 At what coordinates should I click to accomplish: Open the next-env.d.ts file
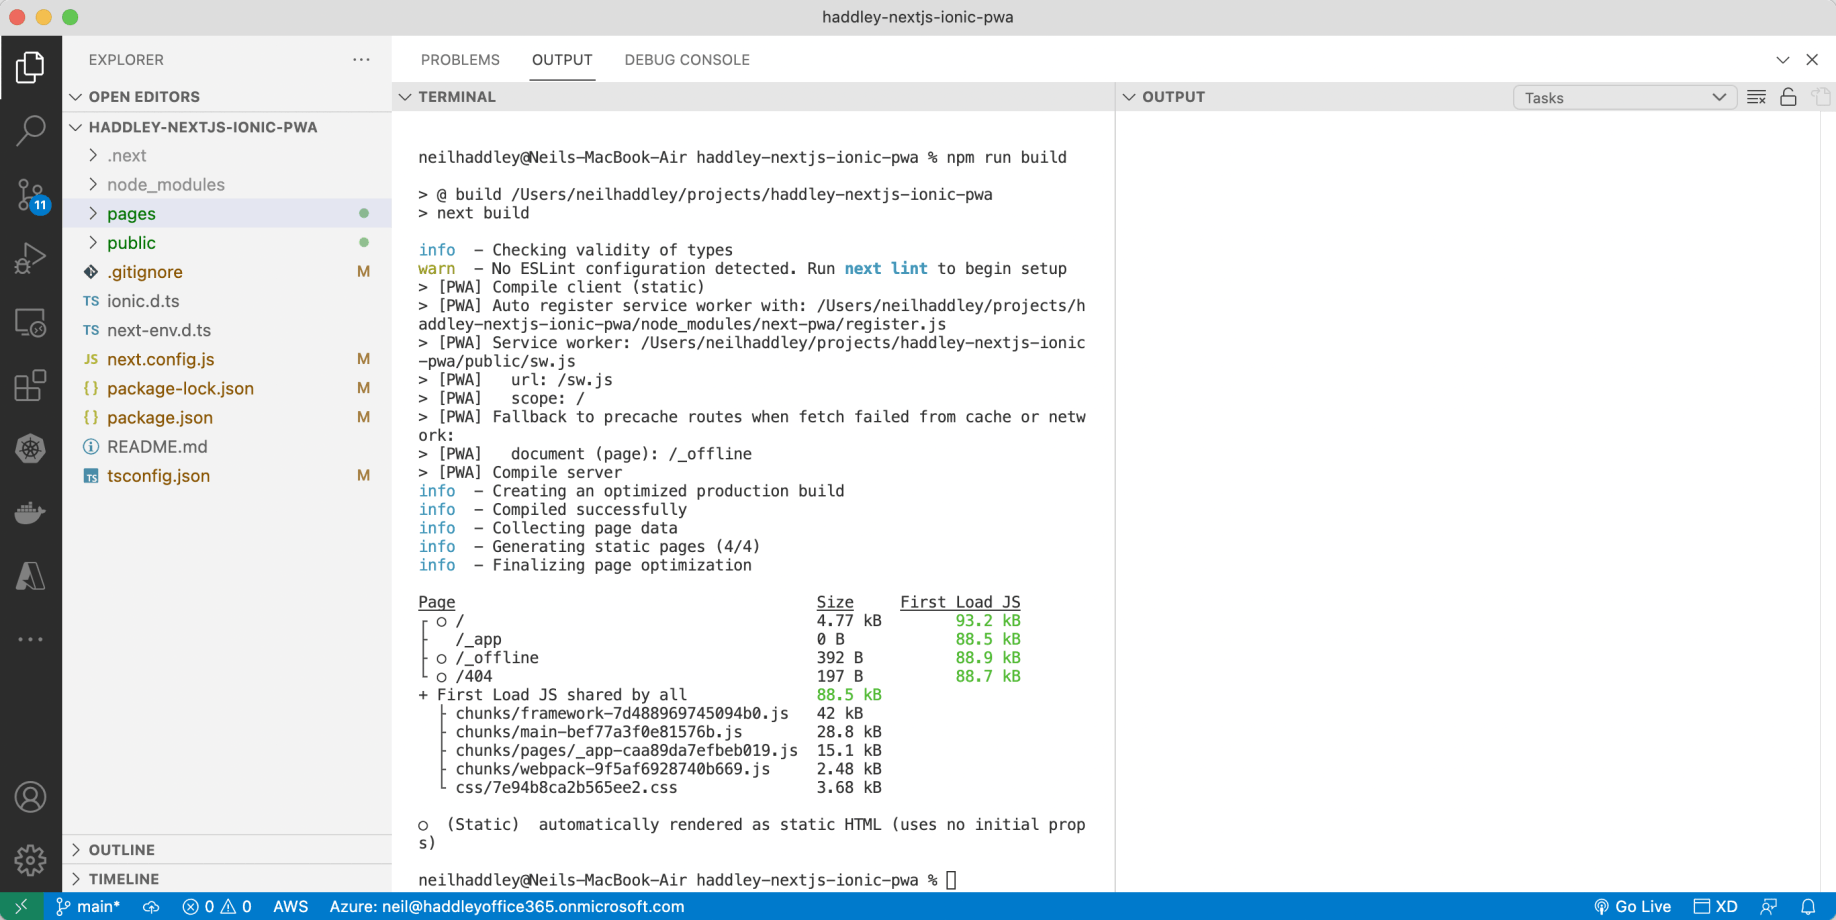pyautogui.click(x=227, y=330)
